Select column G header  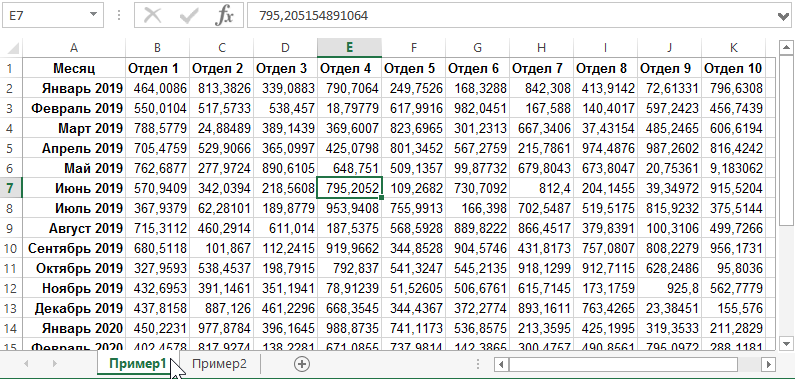(477, 48)
